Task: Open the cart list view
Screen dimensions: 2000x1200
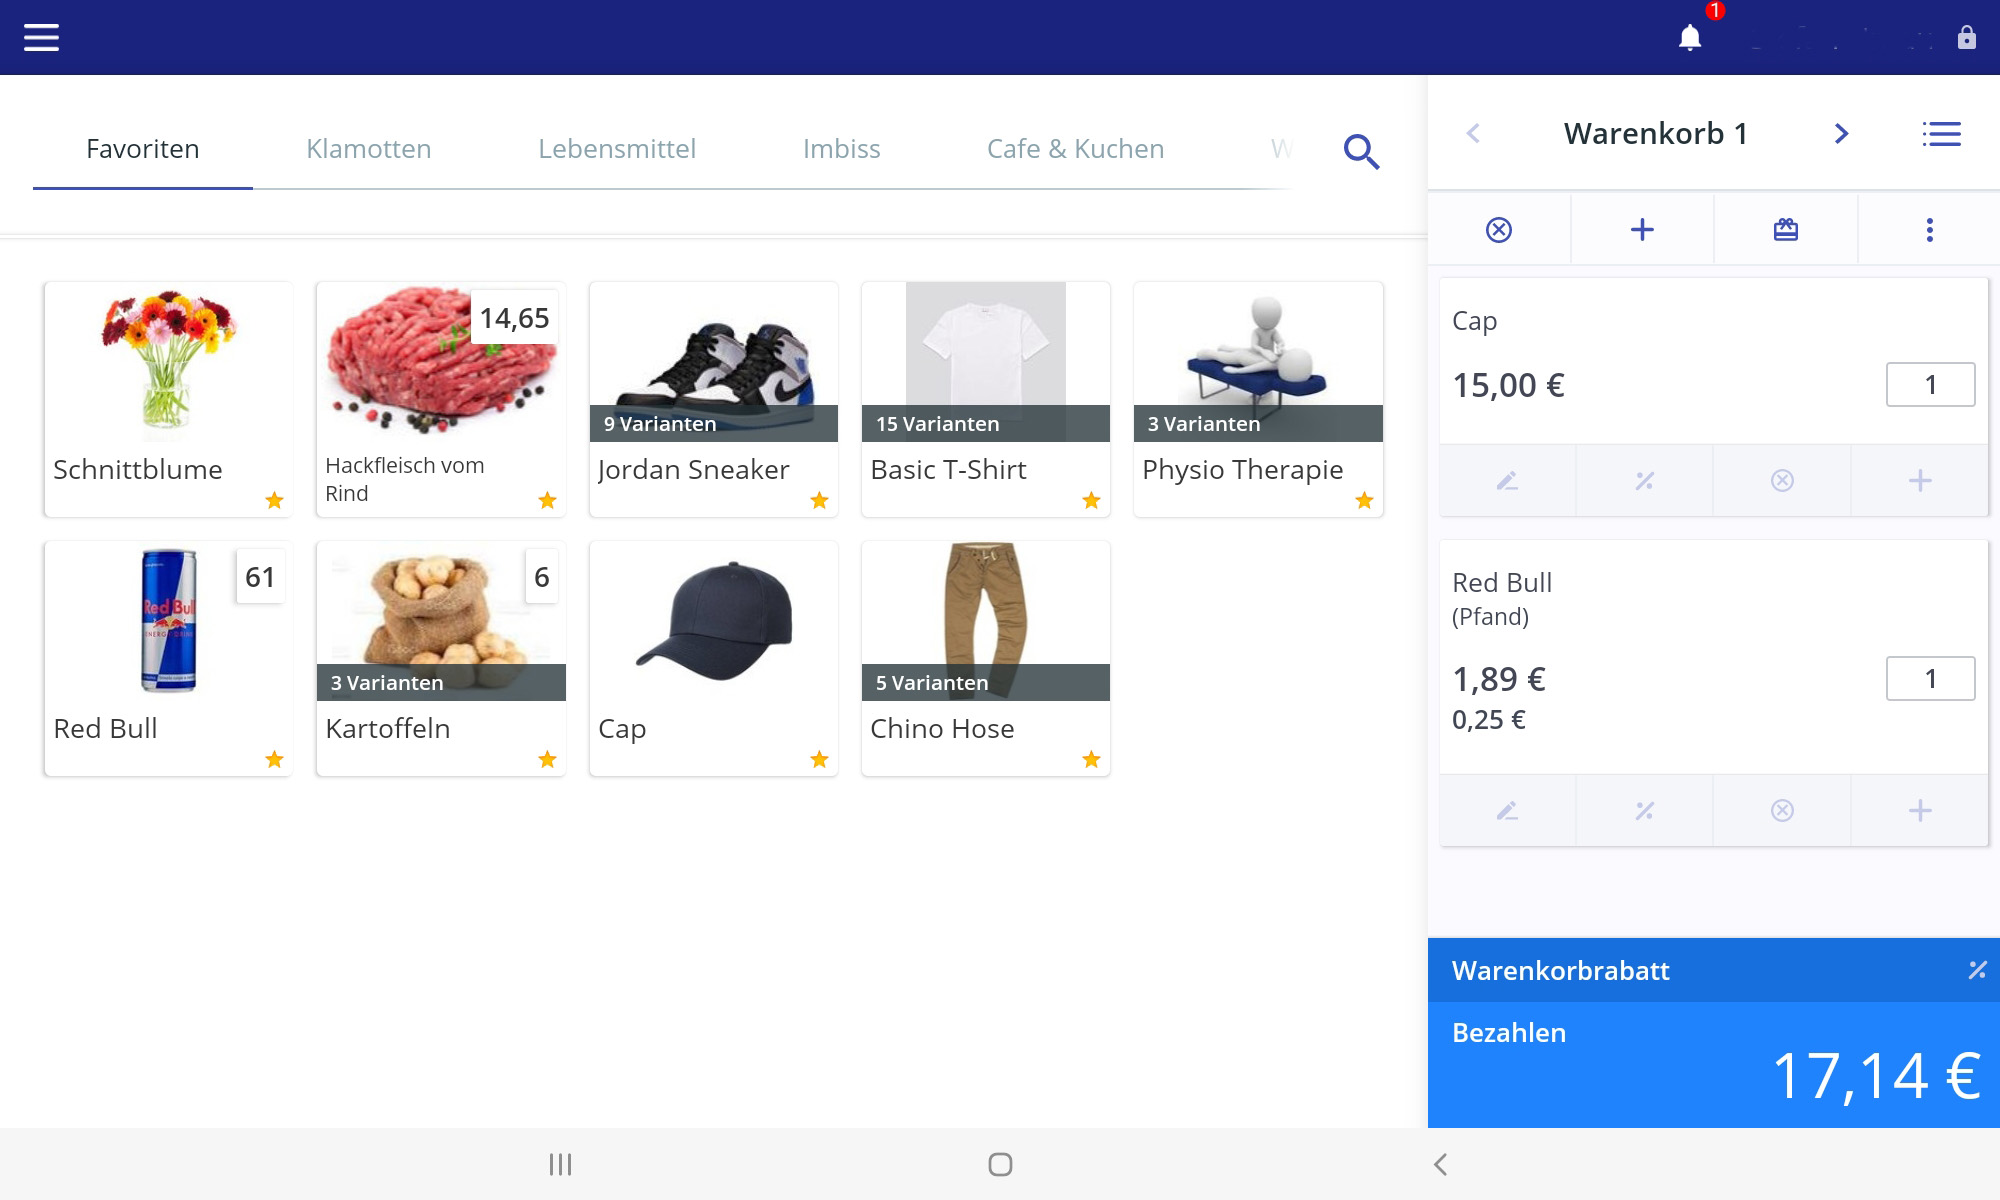Action: point(1941,133)
